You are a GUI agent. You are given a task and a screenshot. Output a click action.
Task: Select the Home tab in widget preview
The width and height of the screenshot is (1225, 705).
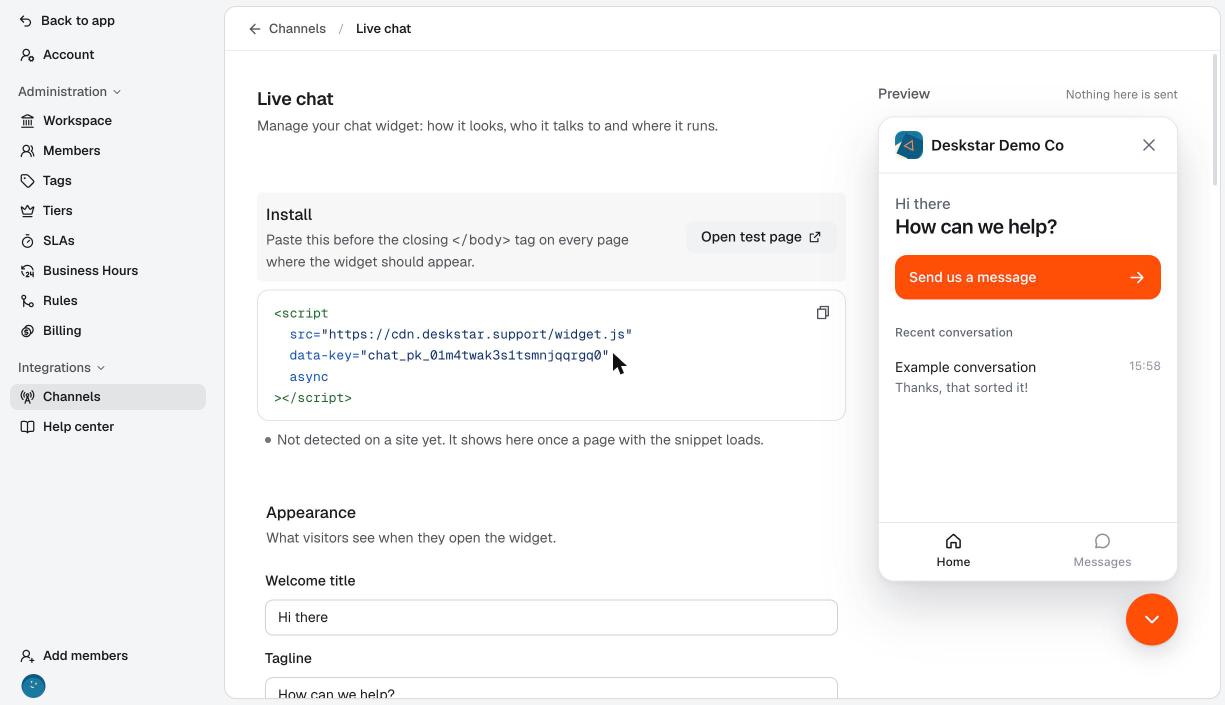pos(953,551)
